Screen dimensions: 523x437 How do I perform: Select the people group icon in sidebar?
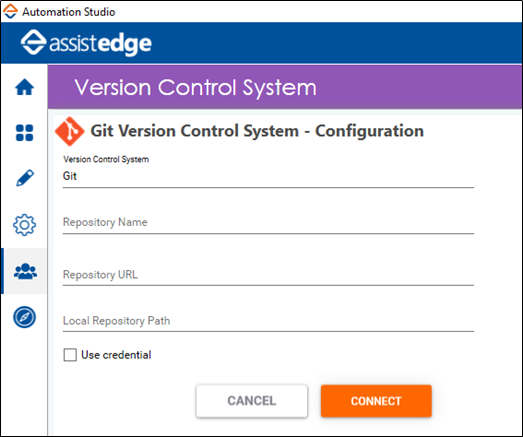[25, 271]
